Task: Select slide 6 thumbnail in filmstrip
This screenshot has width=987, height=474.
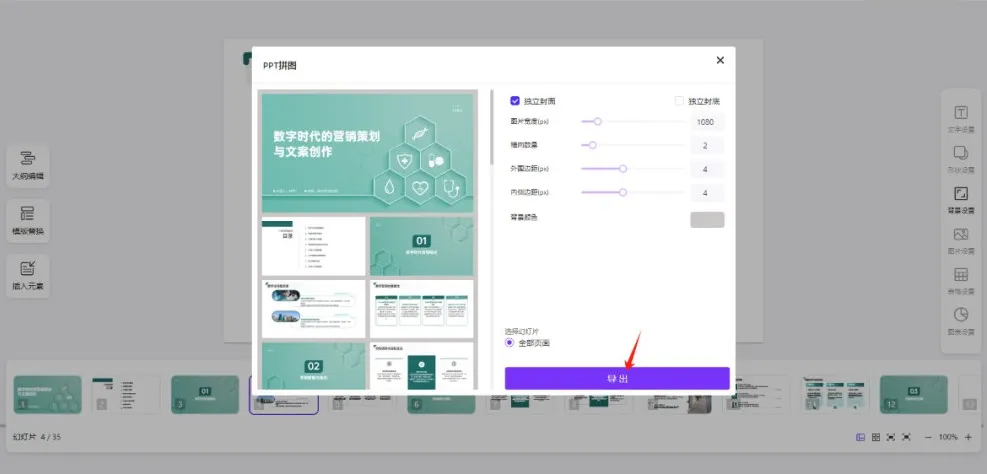Action: [441, 402]
